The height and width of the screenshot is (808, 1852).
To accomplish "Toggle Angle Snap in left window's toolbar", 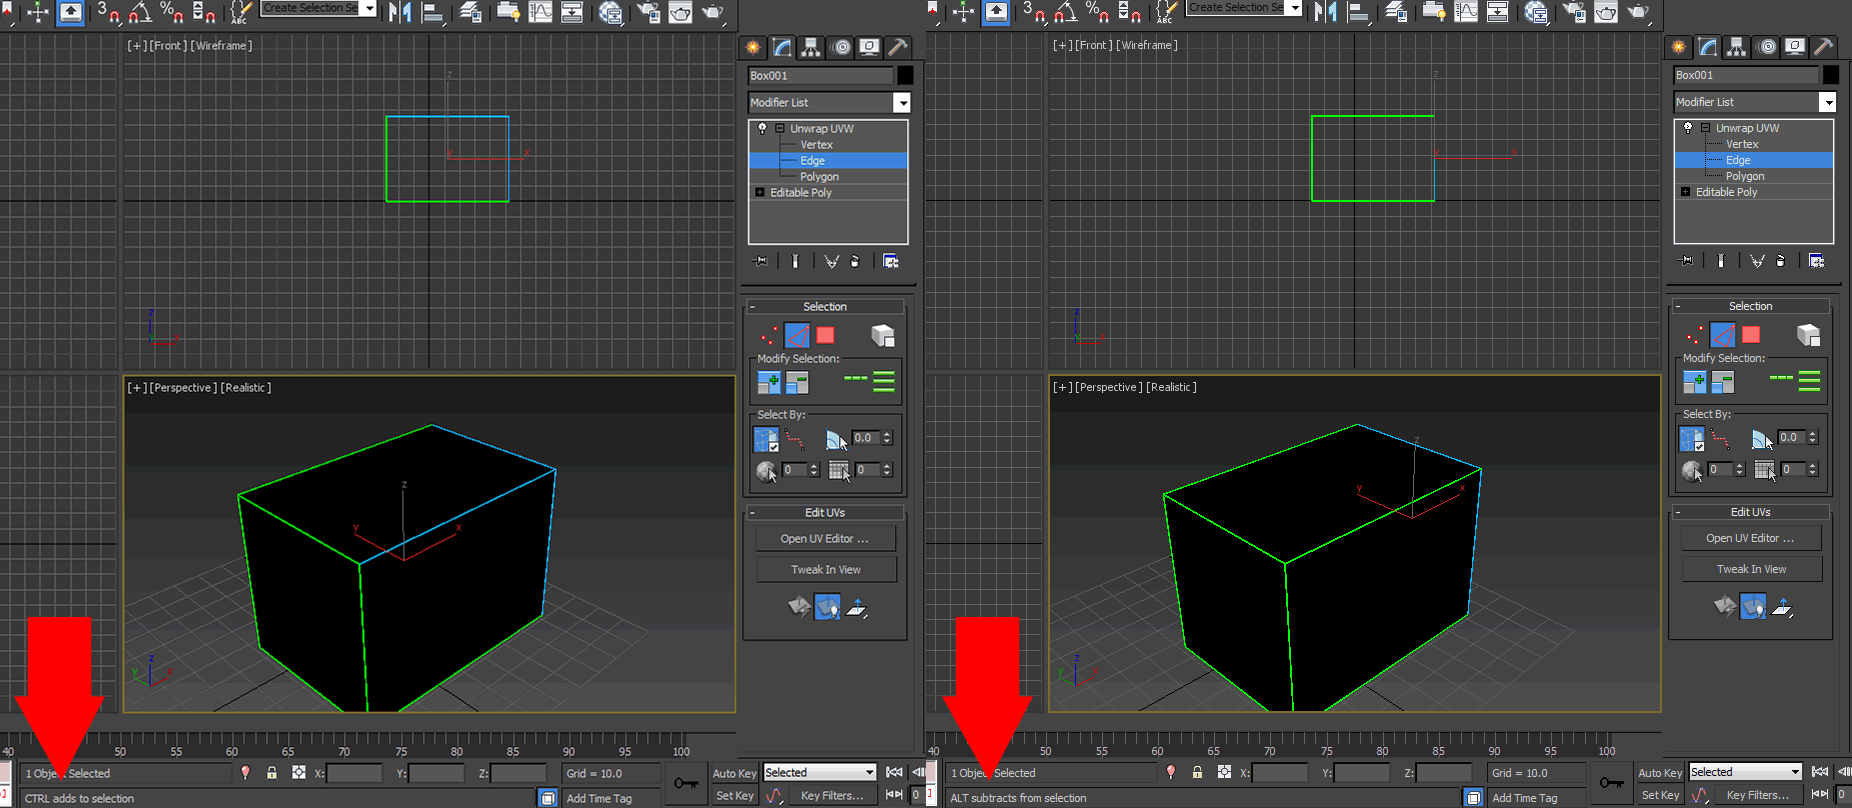I will (x=140, y=12).
